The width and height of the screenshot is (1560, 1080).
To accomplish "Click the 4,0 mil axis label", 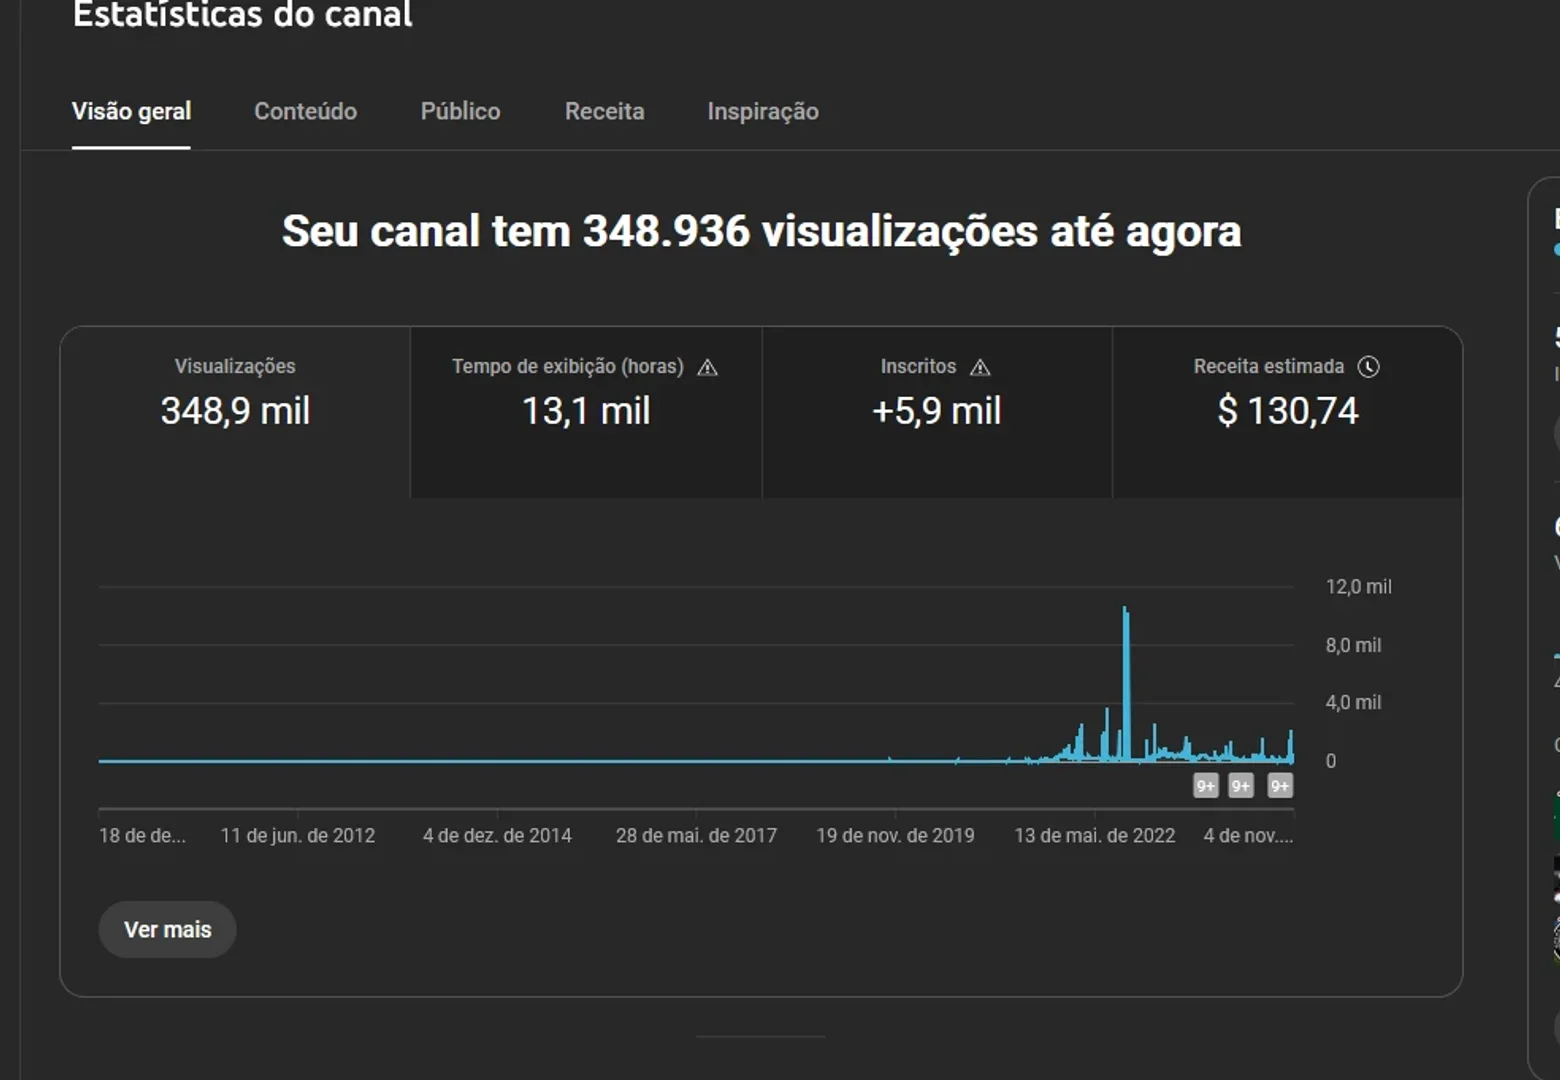I will click(1353, 703).
